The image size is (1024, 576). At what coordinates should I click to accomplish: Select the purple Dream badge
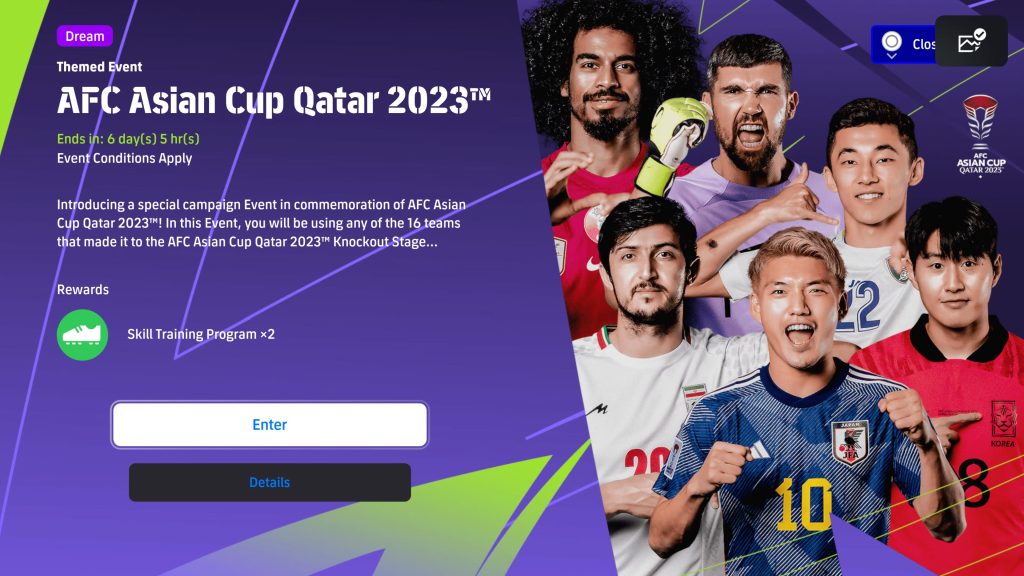[85, 36]
